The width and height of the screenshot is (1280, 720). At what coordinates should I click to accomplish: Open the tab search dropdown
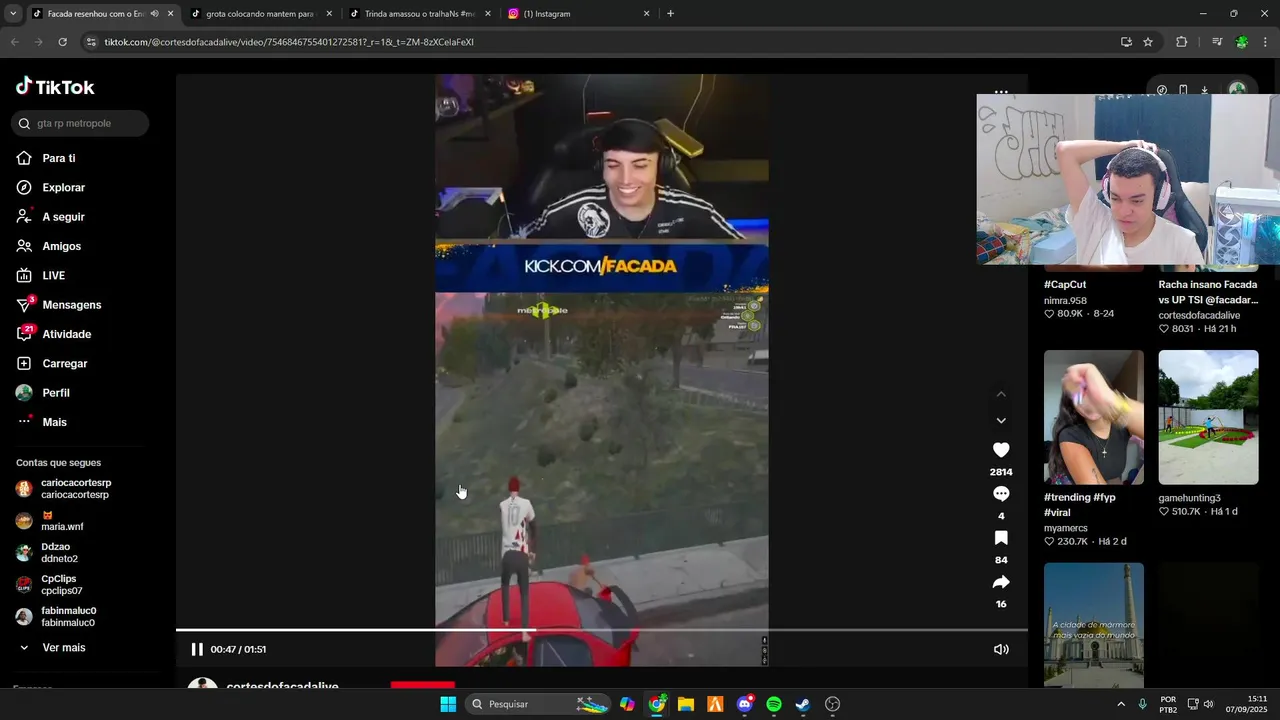[x=12, y=14]
